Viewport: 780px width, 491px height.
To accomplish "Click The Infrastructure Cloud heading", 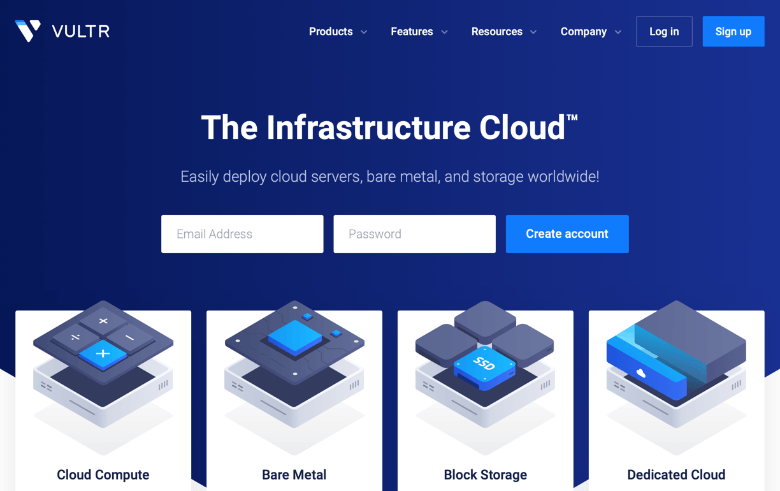I will (x=389, y=128).
